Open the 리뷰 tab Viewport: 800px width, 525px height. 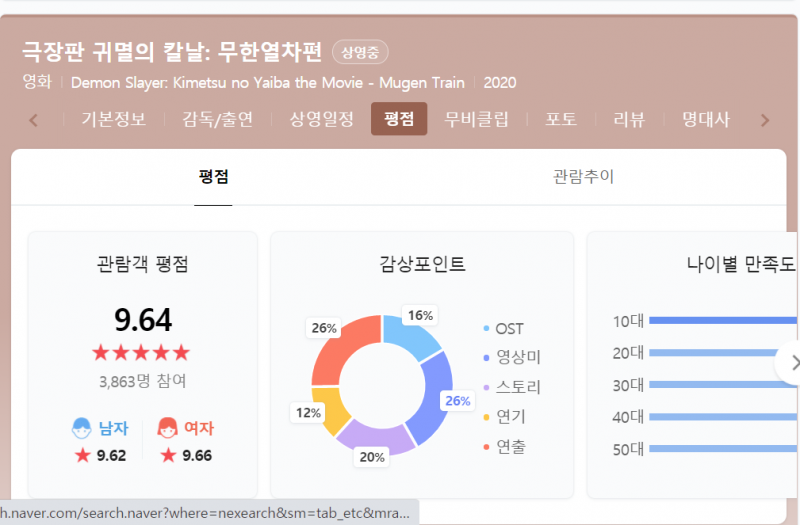pyautogui.click(x=629, y=119)
